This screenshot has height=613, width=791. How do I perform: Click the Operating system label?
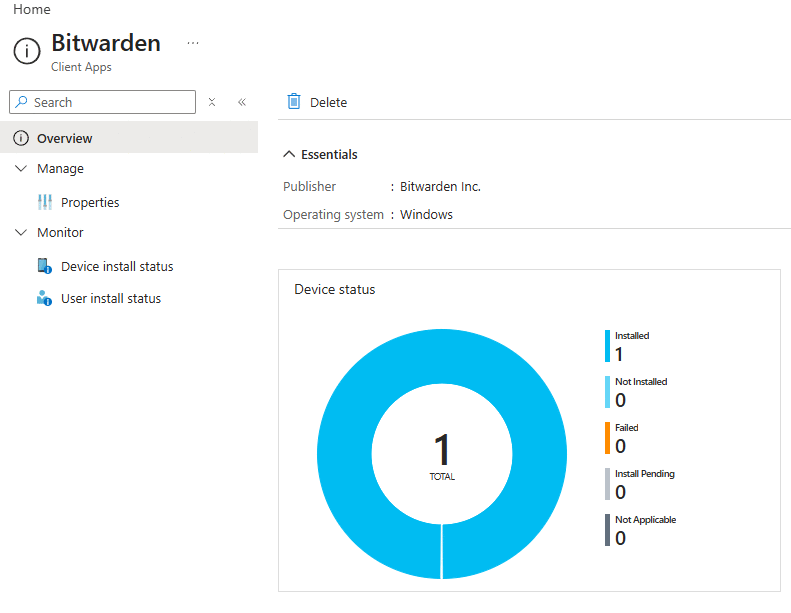pyautogui.click(x=333, y=215)
